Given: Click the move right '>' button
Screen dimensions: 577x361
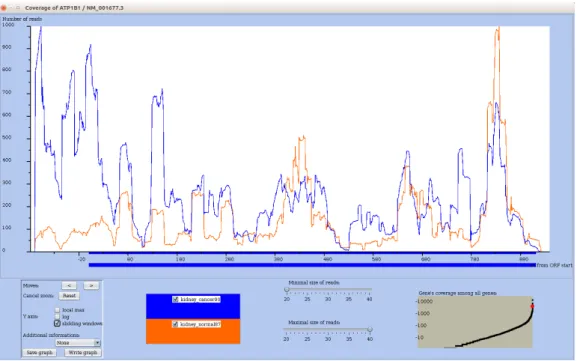Looking at the screenshot, I should (x=91, y=285).
